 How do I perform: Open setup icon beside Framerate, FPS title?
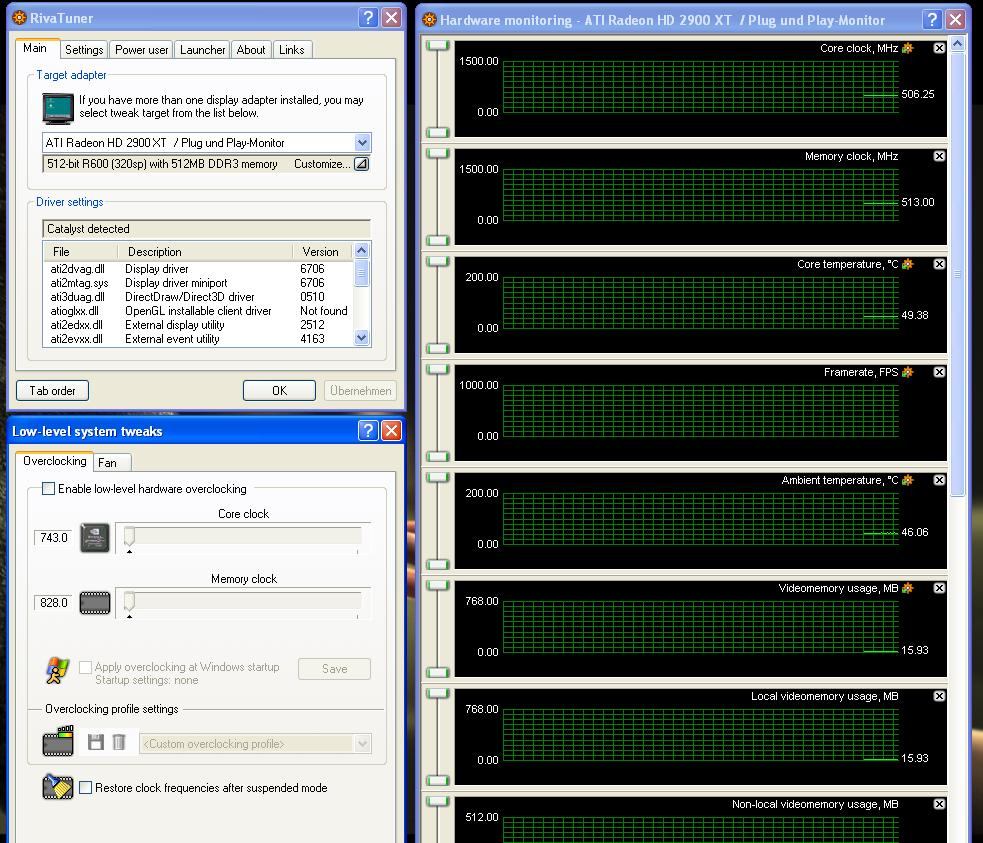pyautogui.click(x=908, y=372)
